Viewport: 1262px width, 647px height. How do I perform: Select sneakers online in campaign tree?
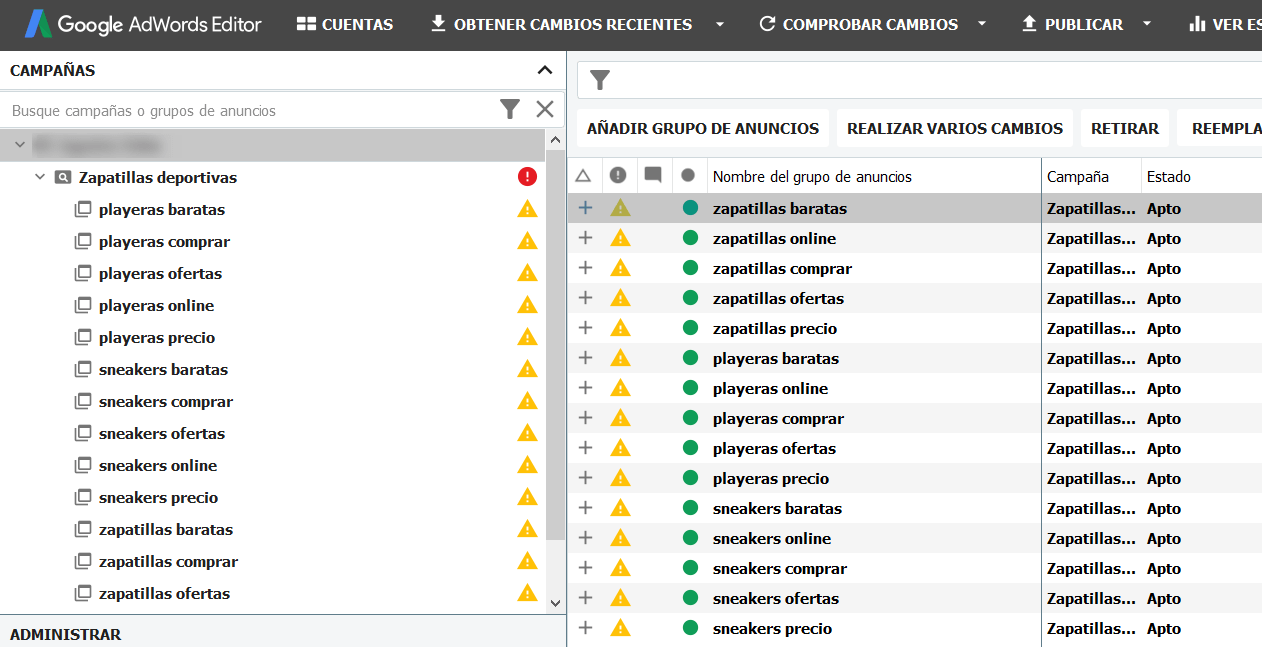(158, 466)
